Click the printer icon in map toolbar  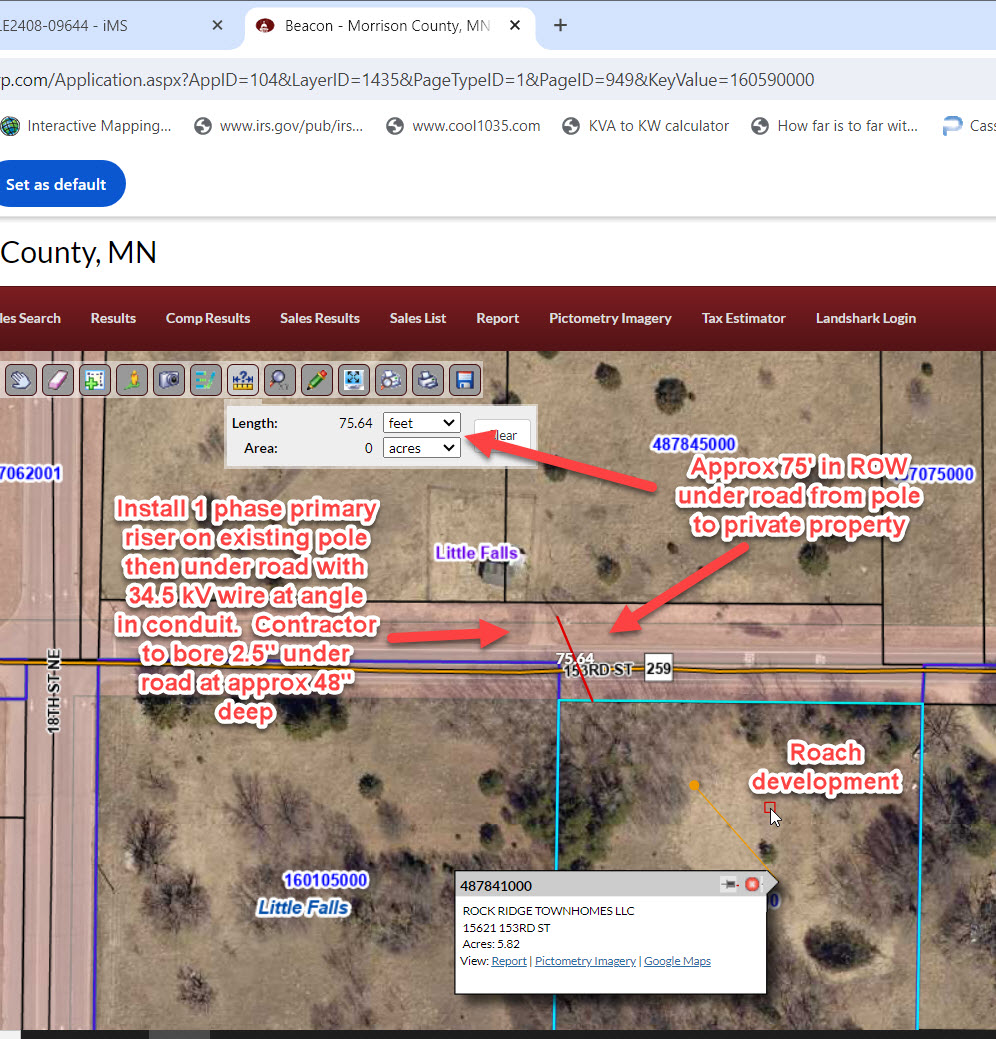coord(428,380)
